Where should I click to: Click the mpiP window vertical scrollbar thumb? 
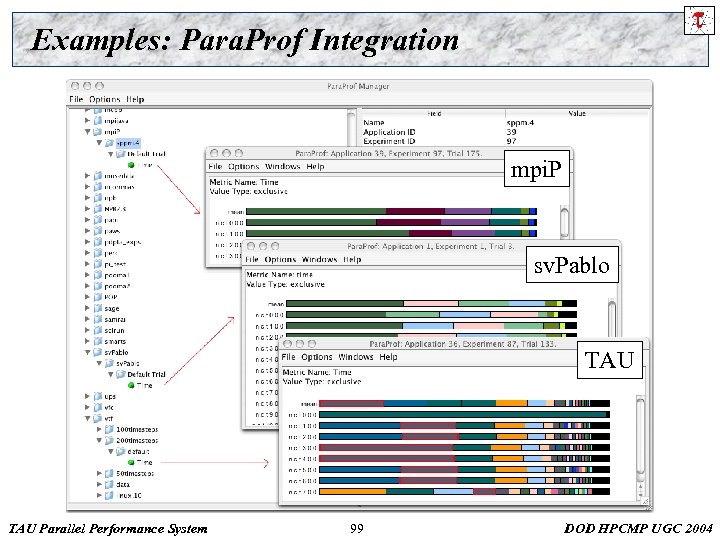coord(564,221)
